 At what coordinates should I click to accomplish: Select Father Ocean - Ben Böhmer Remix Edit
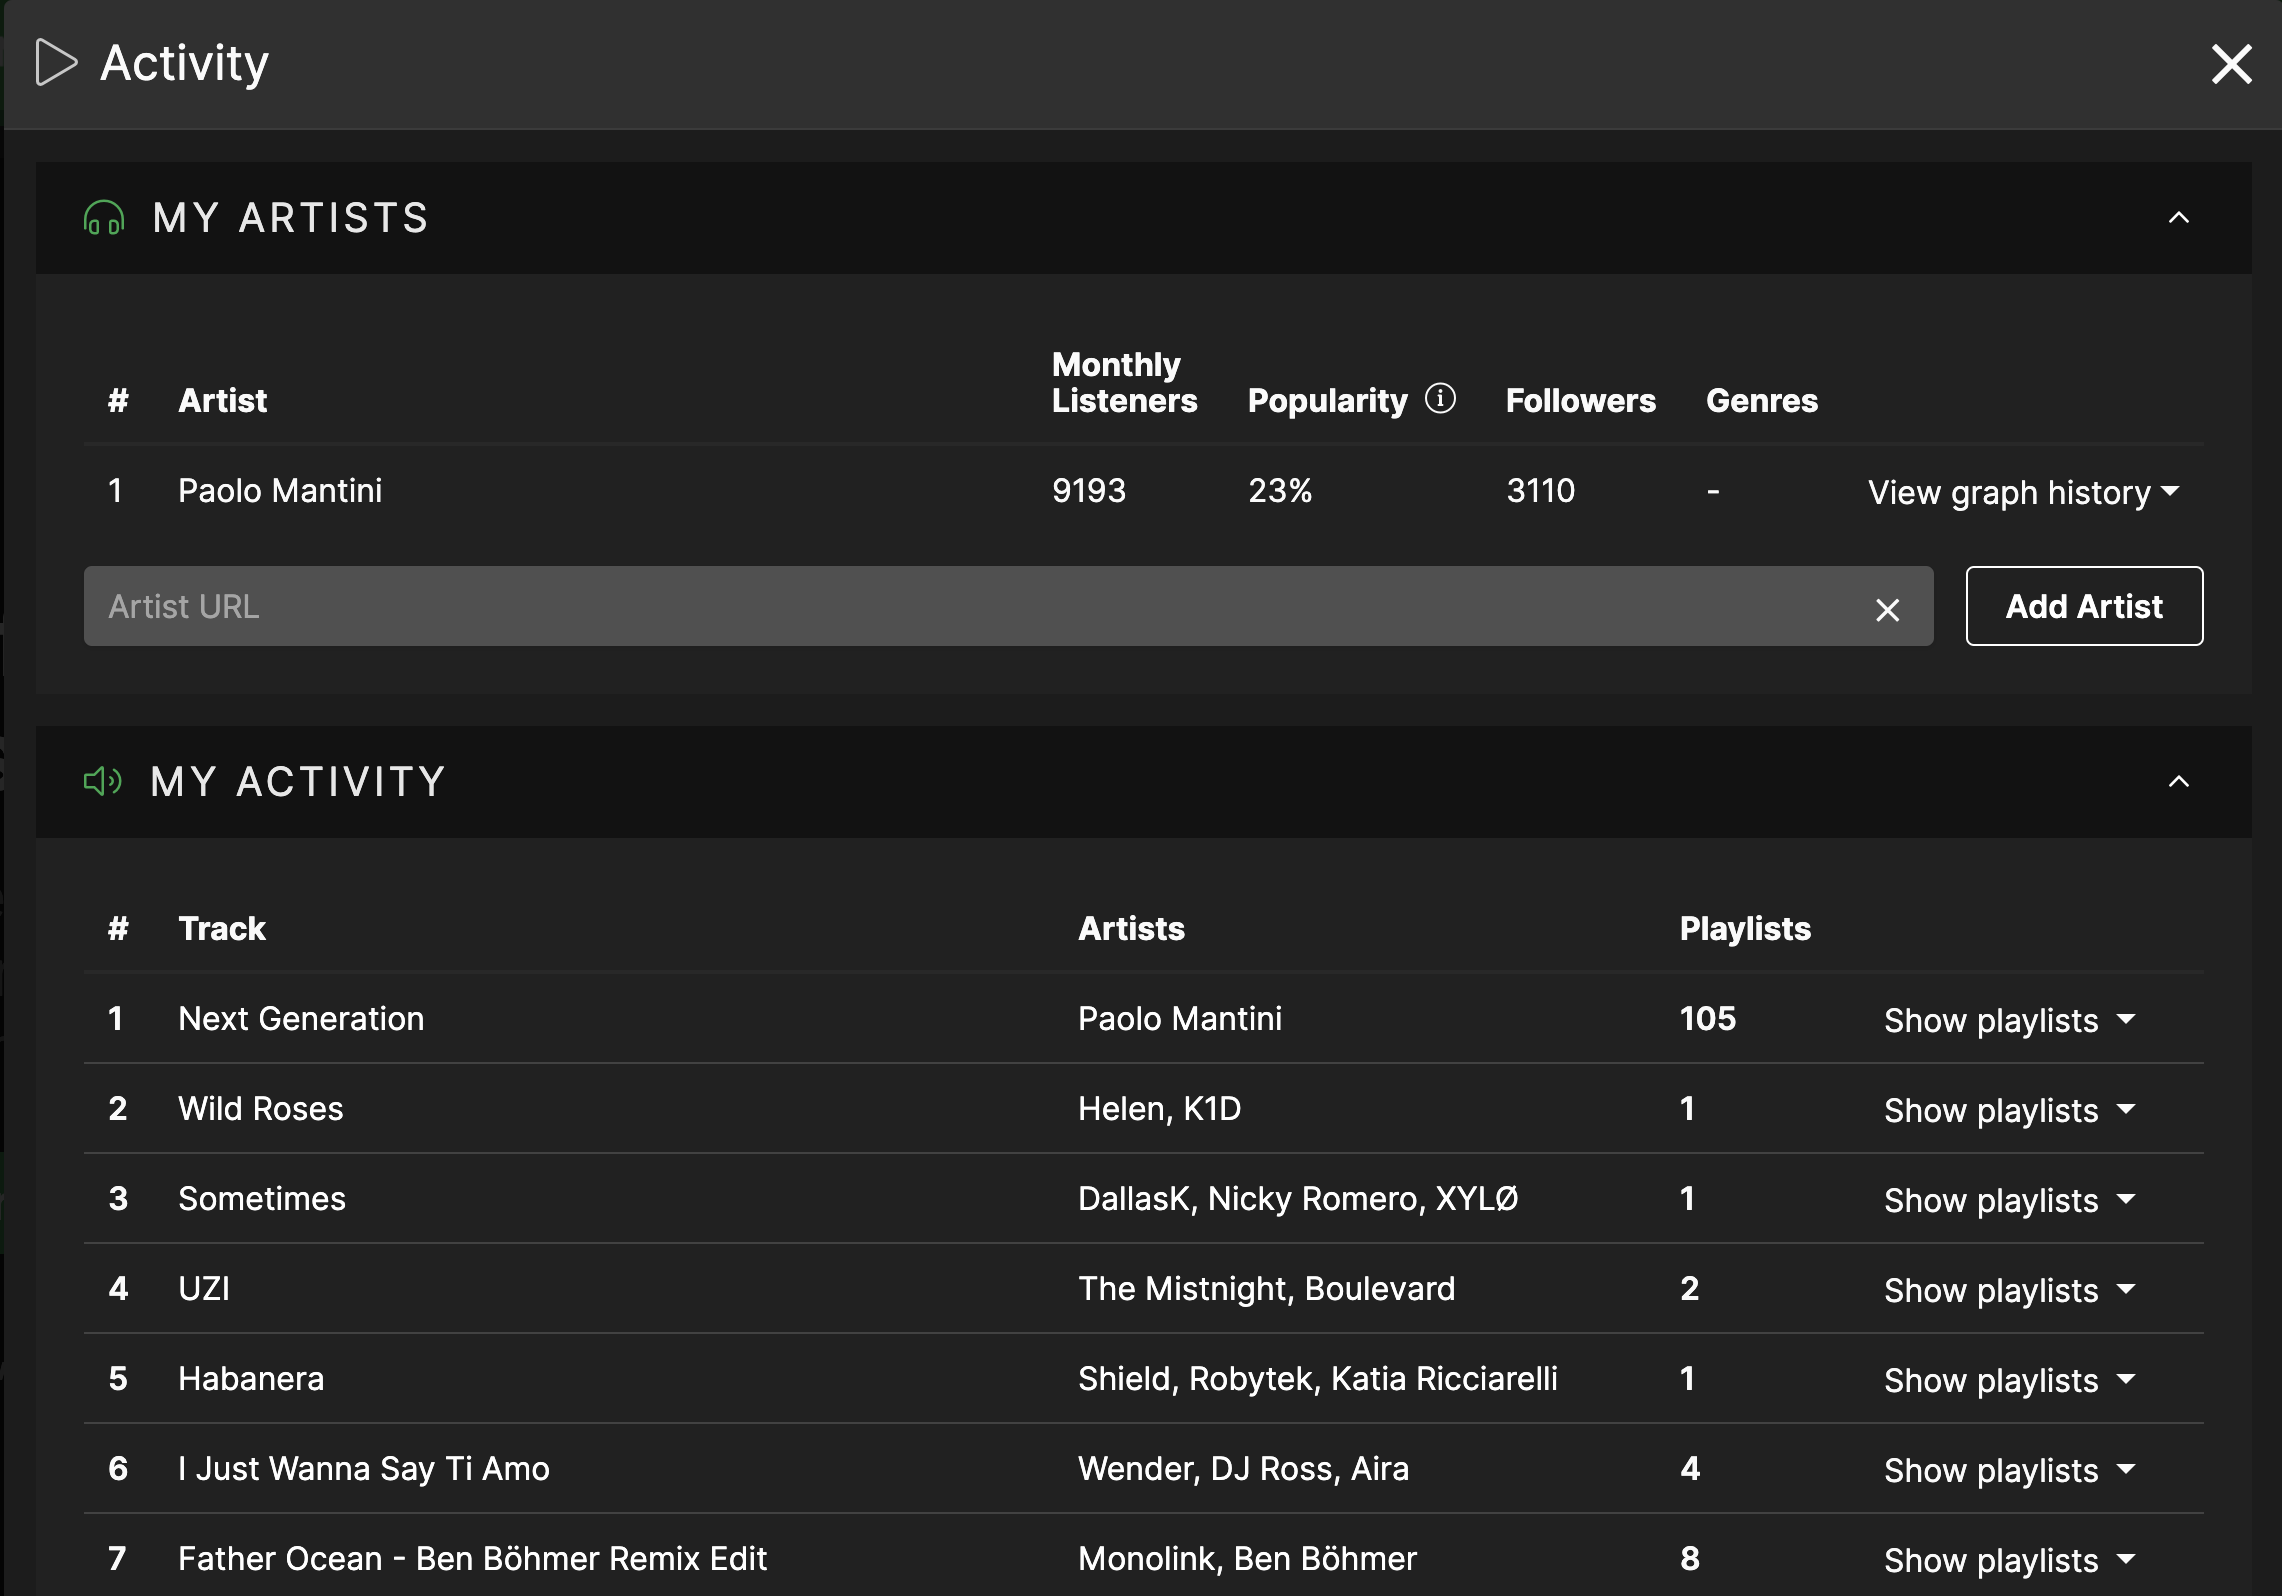[472, 1559]
